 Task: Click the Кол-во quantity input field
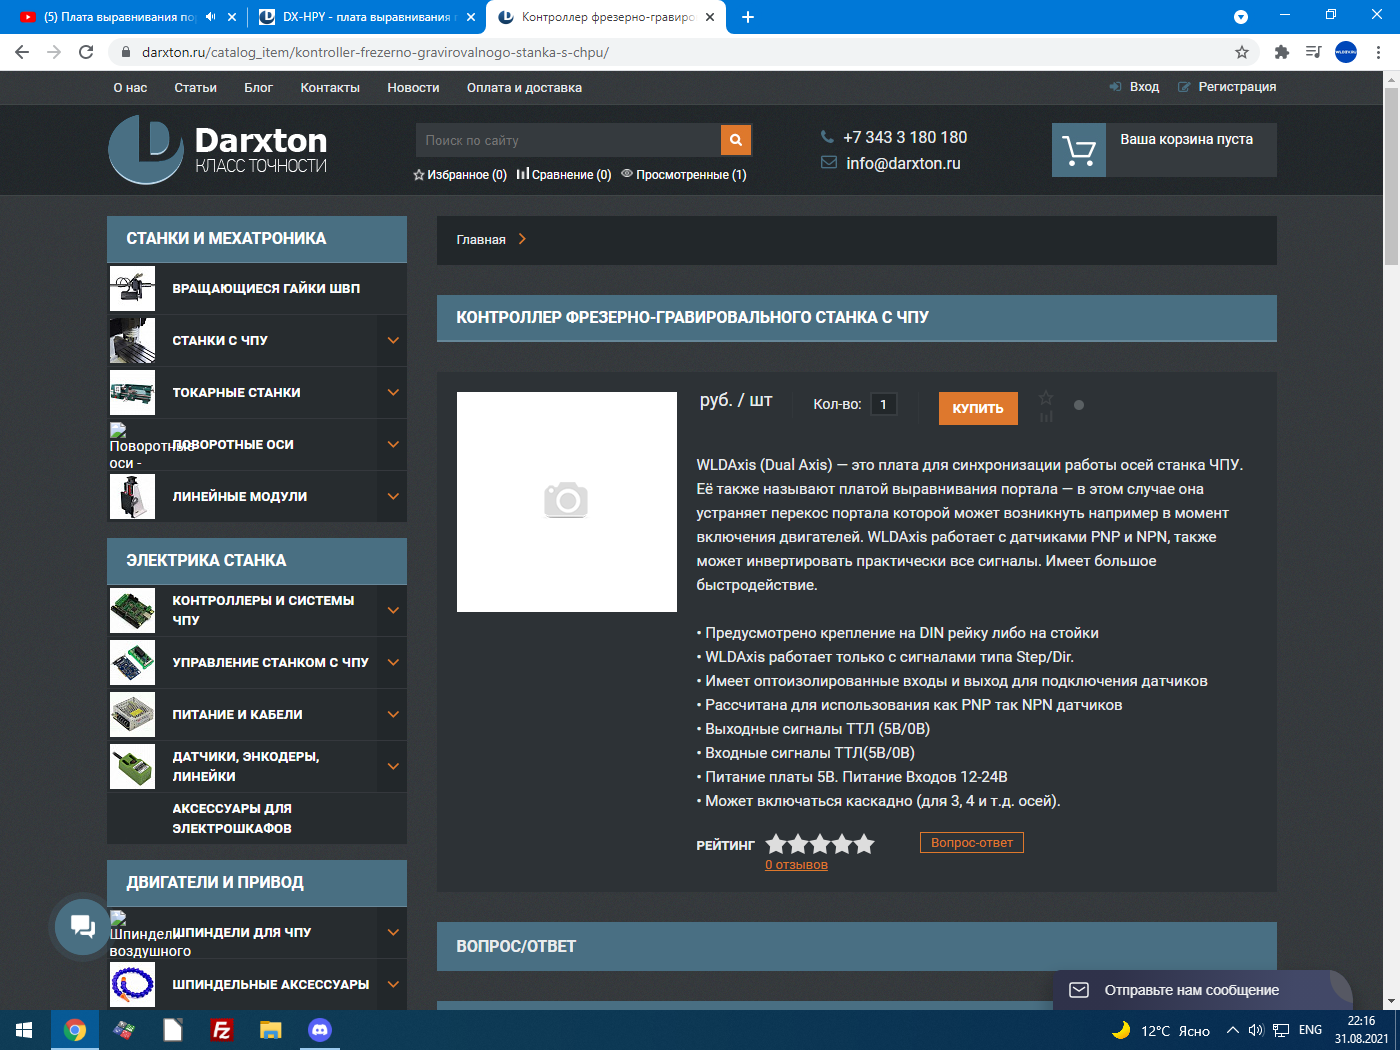coord(884,404)
